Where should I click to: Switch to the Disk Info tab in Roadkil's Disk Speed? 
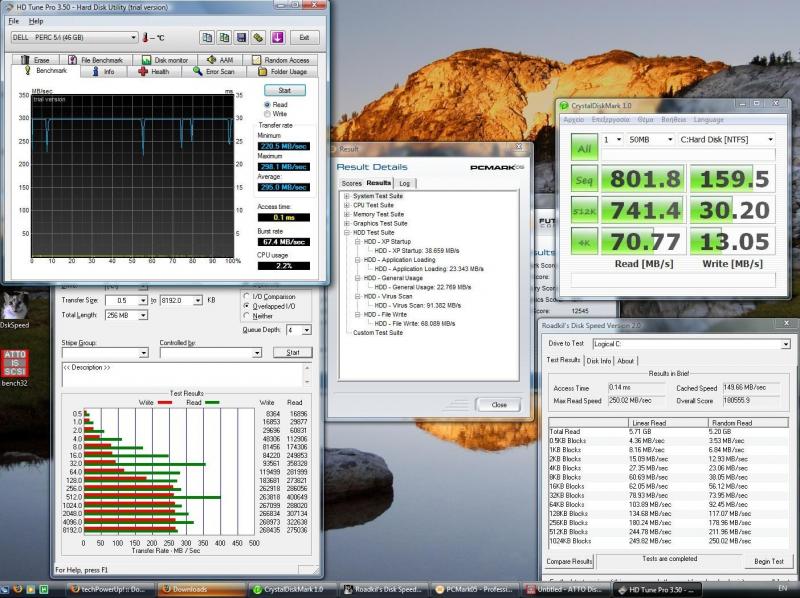tap(598, 361)
